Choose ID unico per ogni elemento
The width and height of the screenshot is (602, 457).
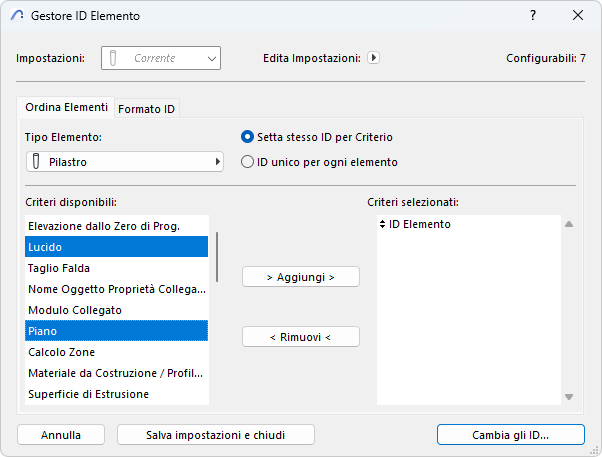point(247,162)
